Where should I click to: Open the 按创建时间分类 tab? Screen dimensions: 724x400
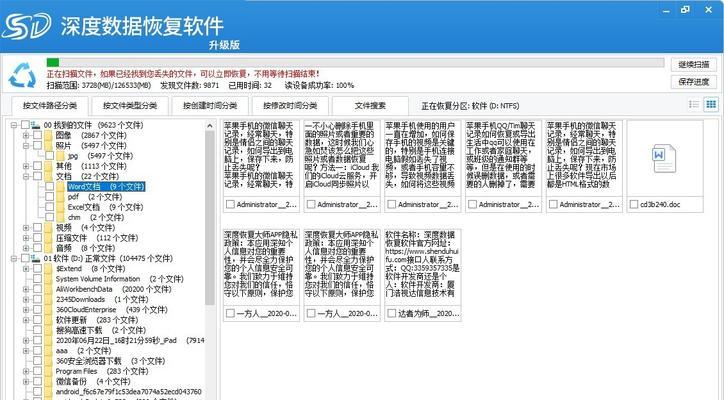pyautogui.click(x=210, y=106)
